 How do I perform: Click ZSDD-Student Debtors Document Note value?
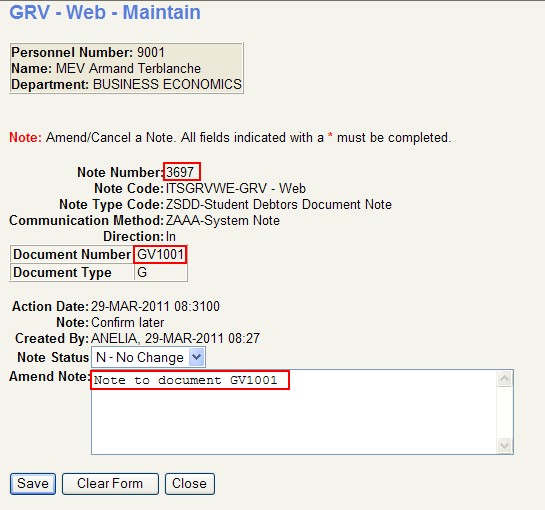[279, 204]
